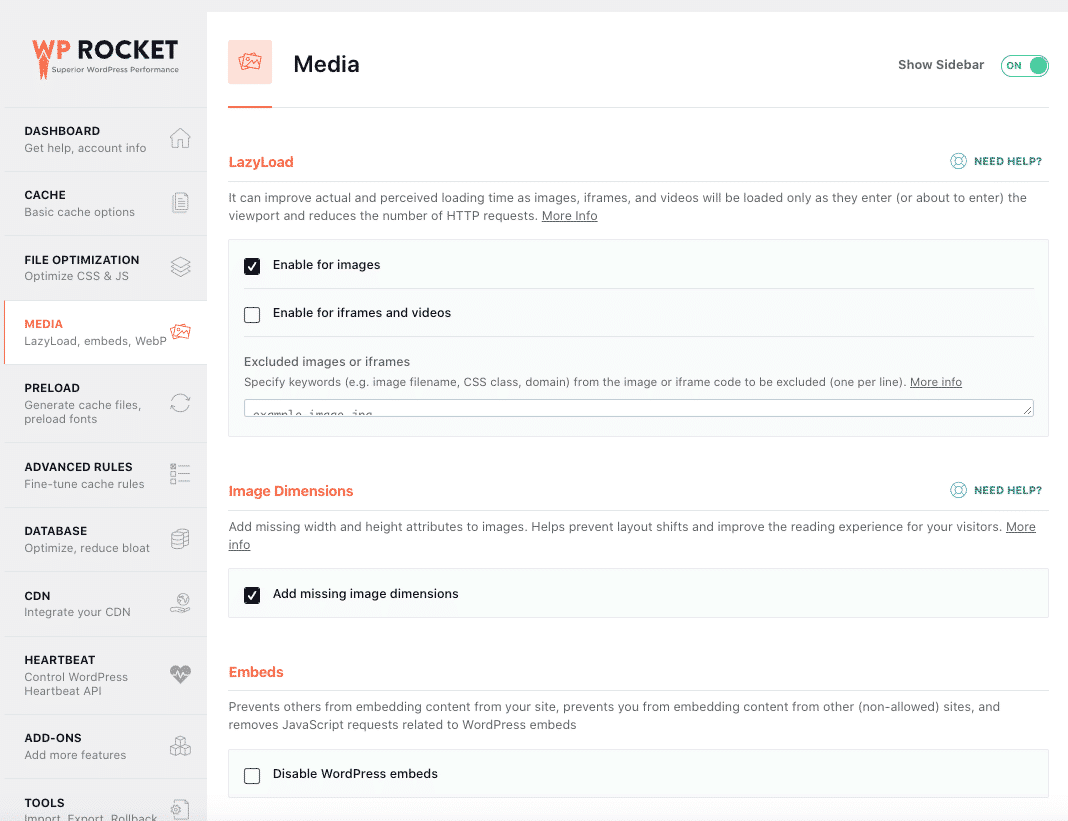Image resolution: width=1068 pixels, height=821 pixels.
Task: Click the Show Sidebar label
Action: click(x=941, y=65)
